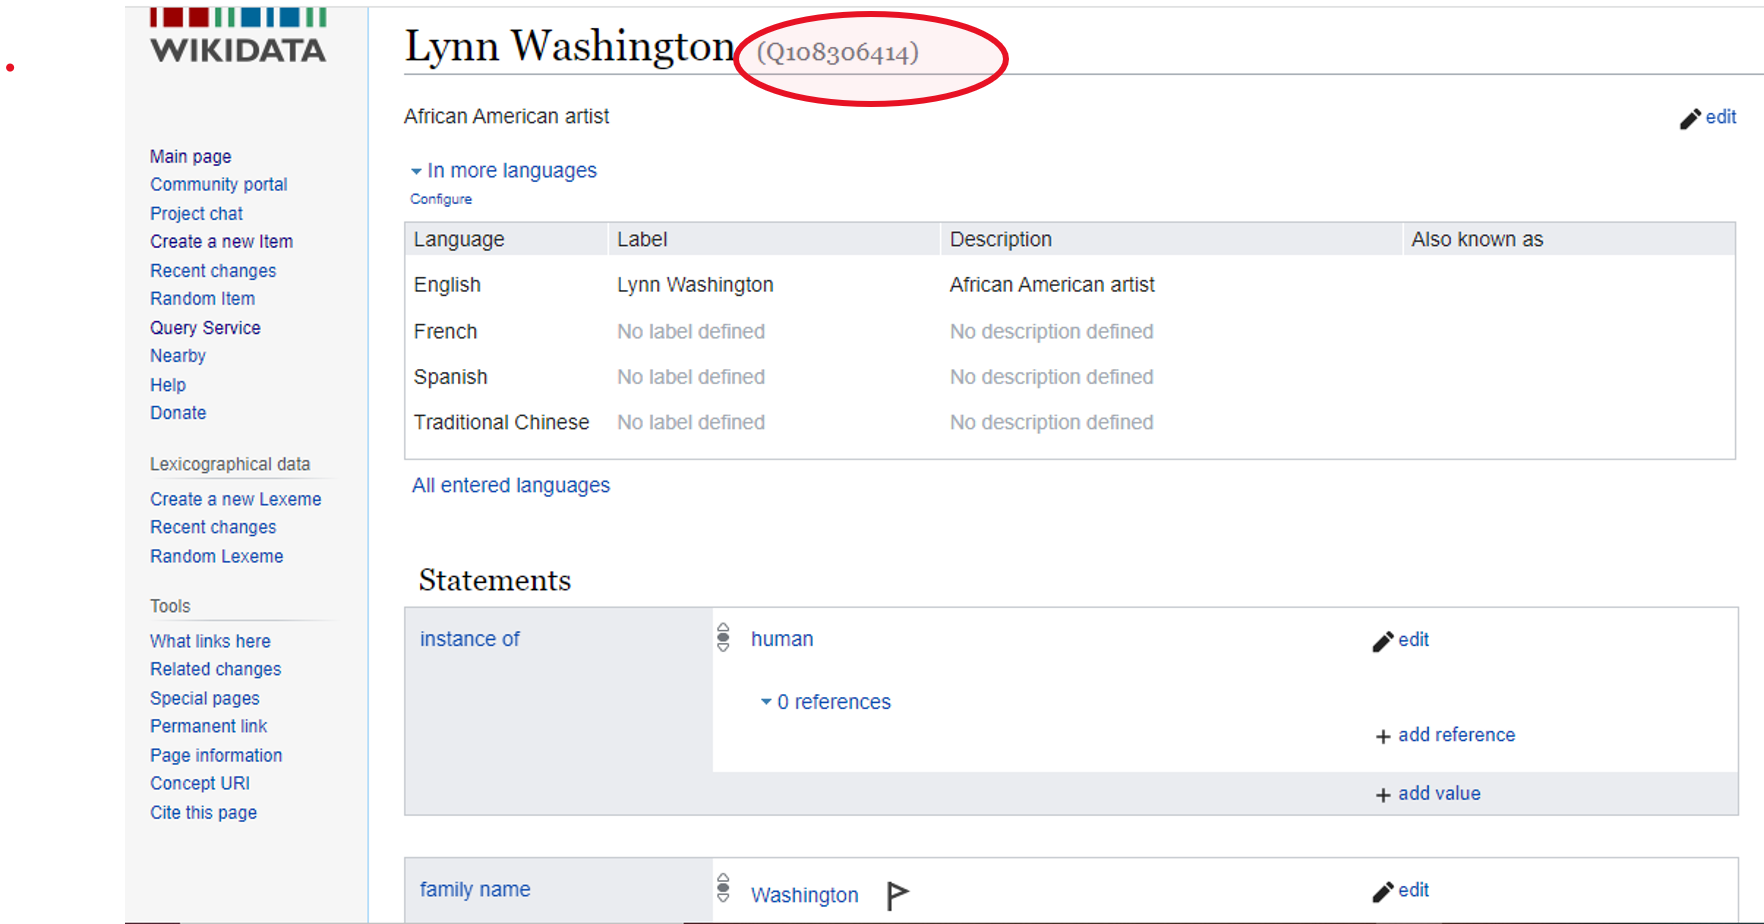1764x924 pixels.
Task: Collapse the 0 references expander
Action: coord(823,701)
